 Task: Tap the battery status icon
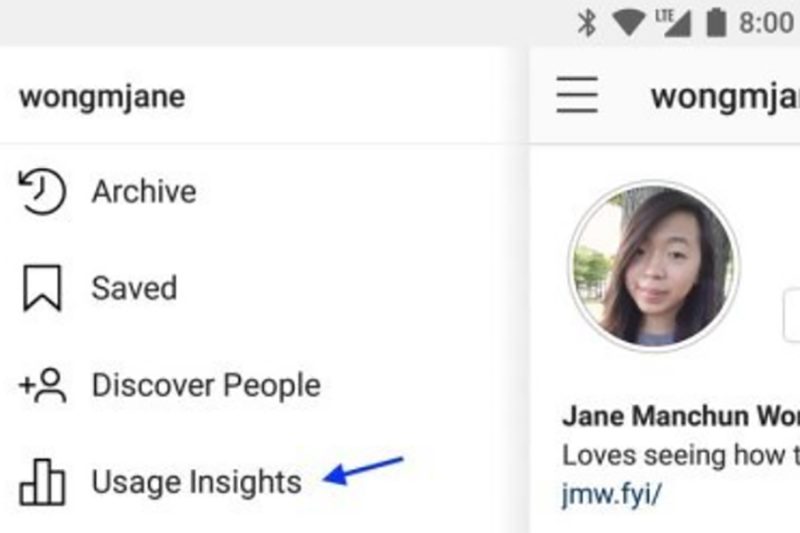tap(716, 23)
